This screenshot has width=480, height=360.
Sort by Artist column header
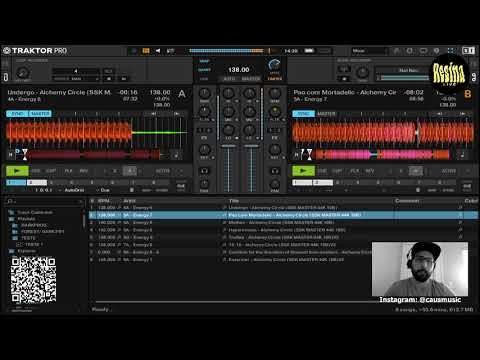[129, 201]
